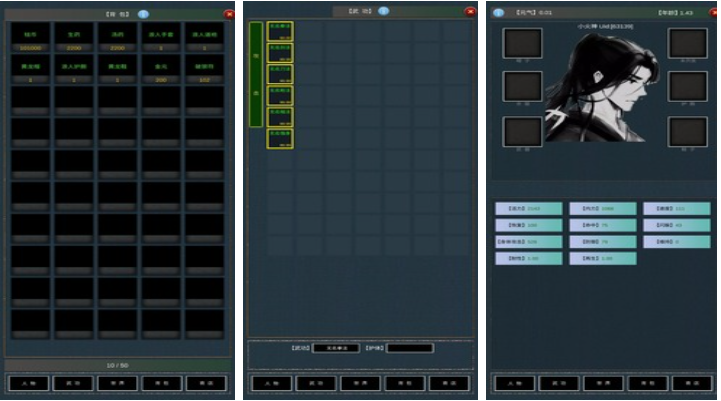Select the second yellow skill slot in skills panel
721x401 pixels.
pyautogui.click(x=280, y=52)
